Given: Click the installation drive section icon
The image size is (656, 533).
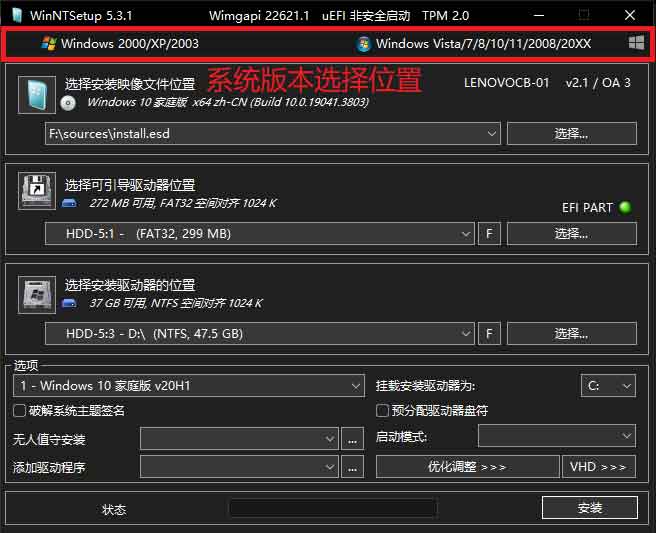Looking at the screenshot, I should (37, 295).
